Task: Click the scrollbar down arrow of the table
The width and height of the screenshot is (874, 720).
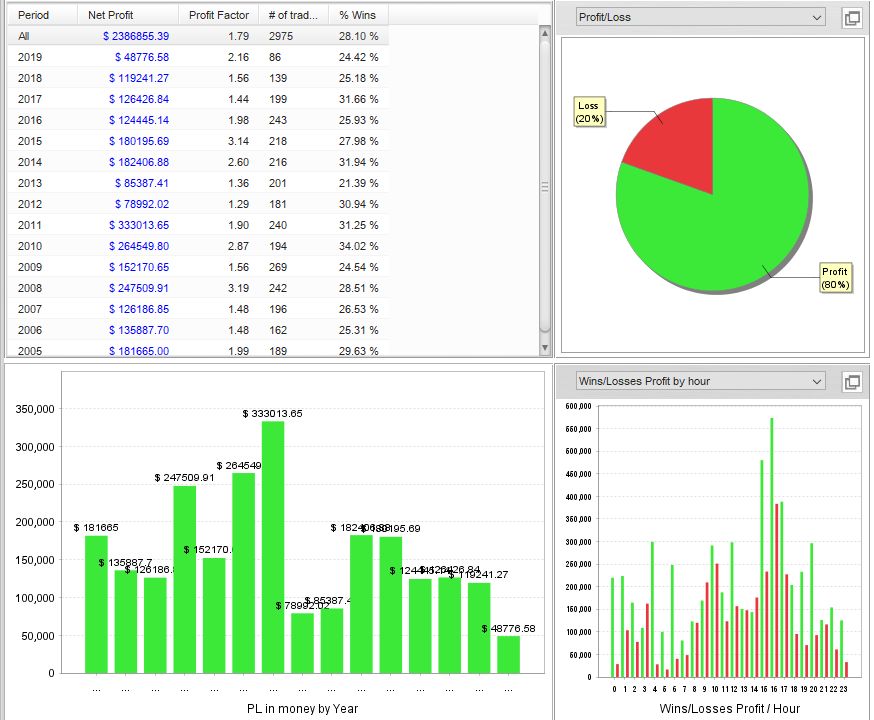Action: tap(545, 348)
